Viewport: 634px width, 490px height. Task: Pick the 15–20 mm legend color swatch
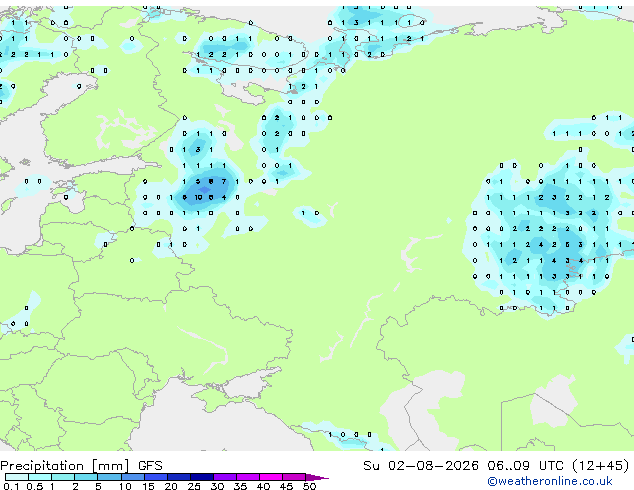(x=156, y=477)
